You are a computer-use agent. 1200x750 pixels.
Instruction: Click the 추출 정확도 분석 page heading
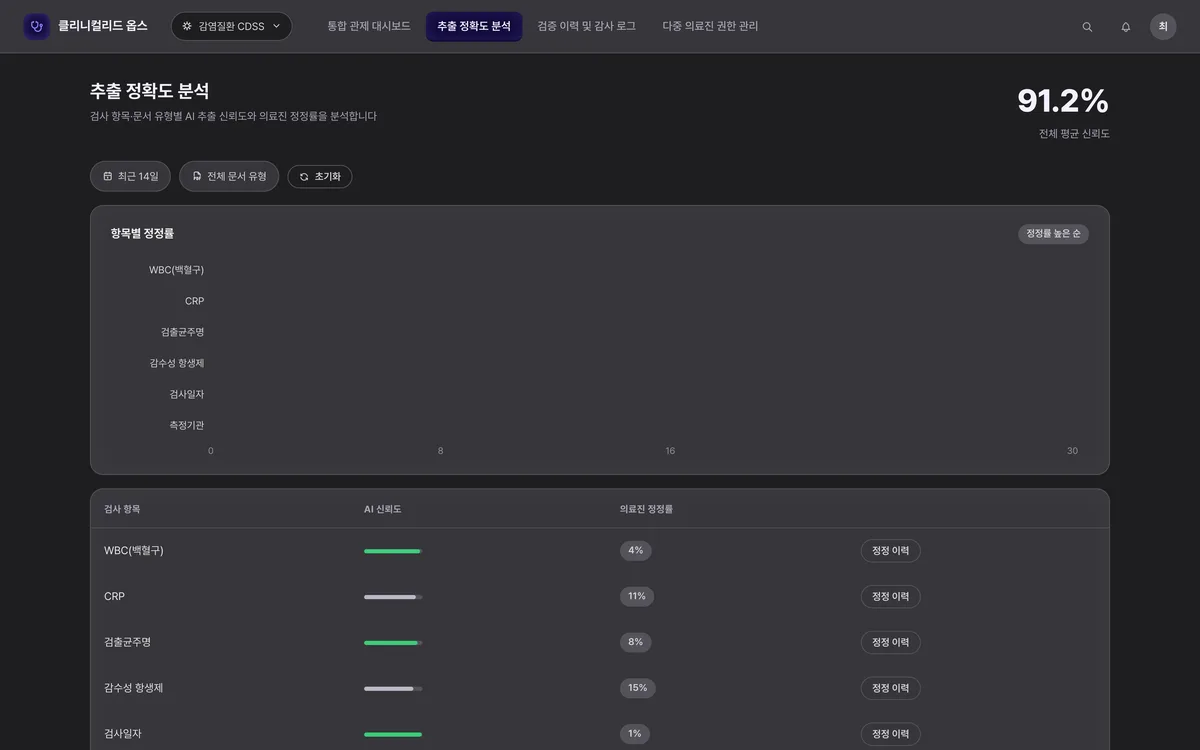point(150,91)
